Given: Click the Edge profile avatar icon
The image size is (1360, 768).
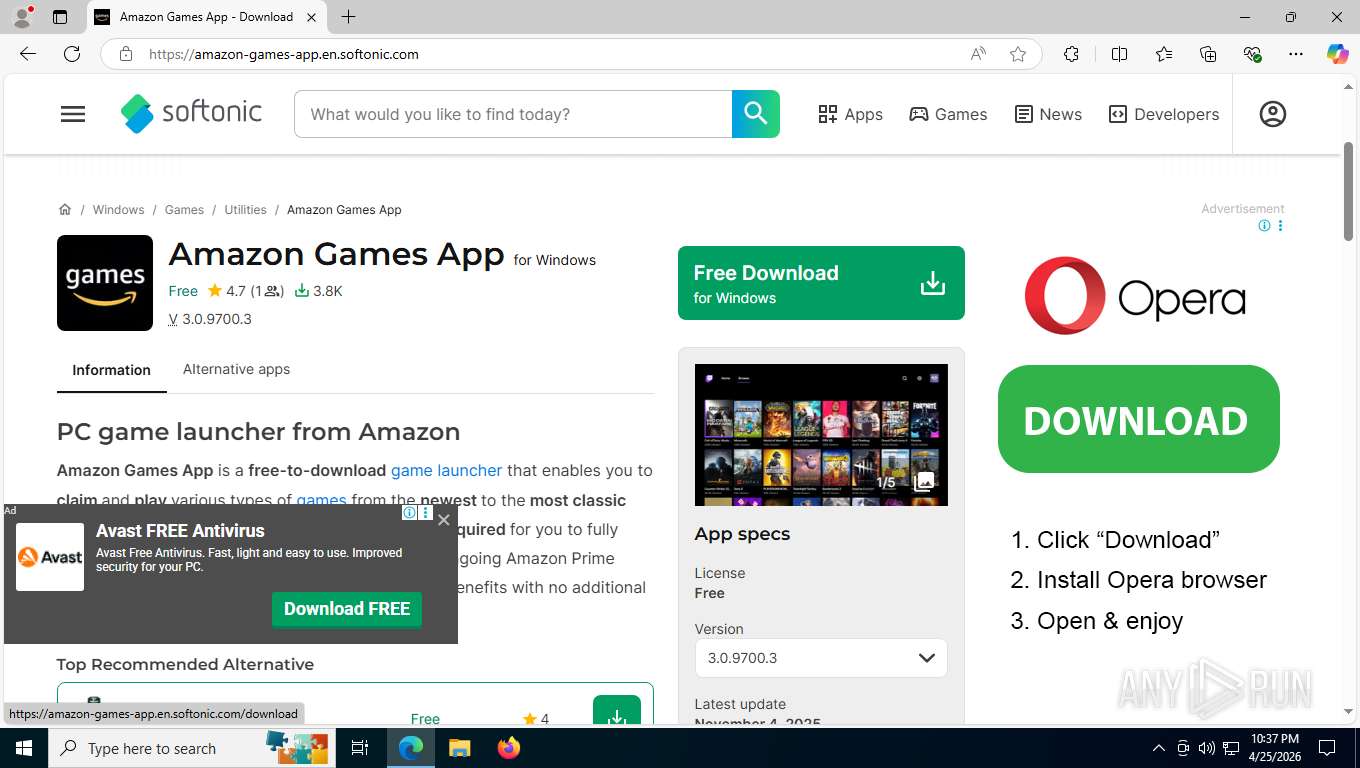Looking at the screenshot, I should [22, 17].
